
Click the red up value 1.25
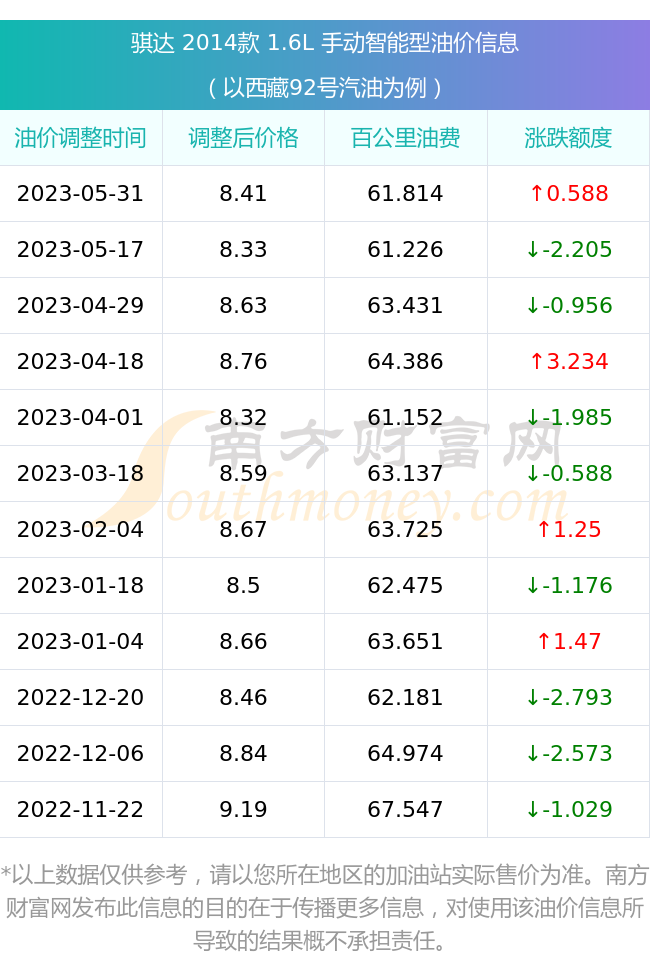tap(569, 529)
